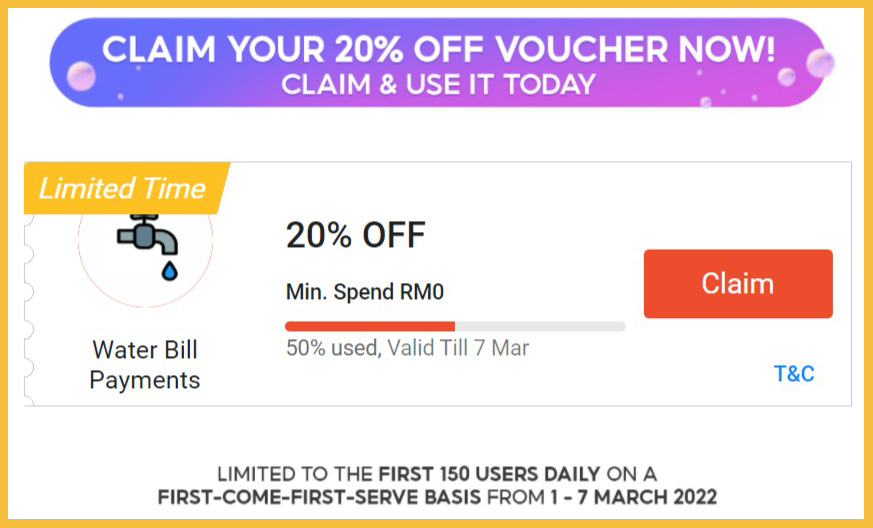Click the grey unfilled portion of usage bar
Image resolution: width=873 pixels, height=528 pixels.
(540, 326)
